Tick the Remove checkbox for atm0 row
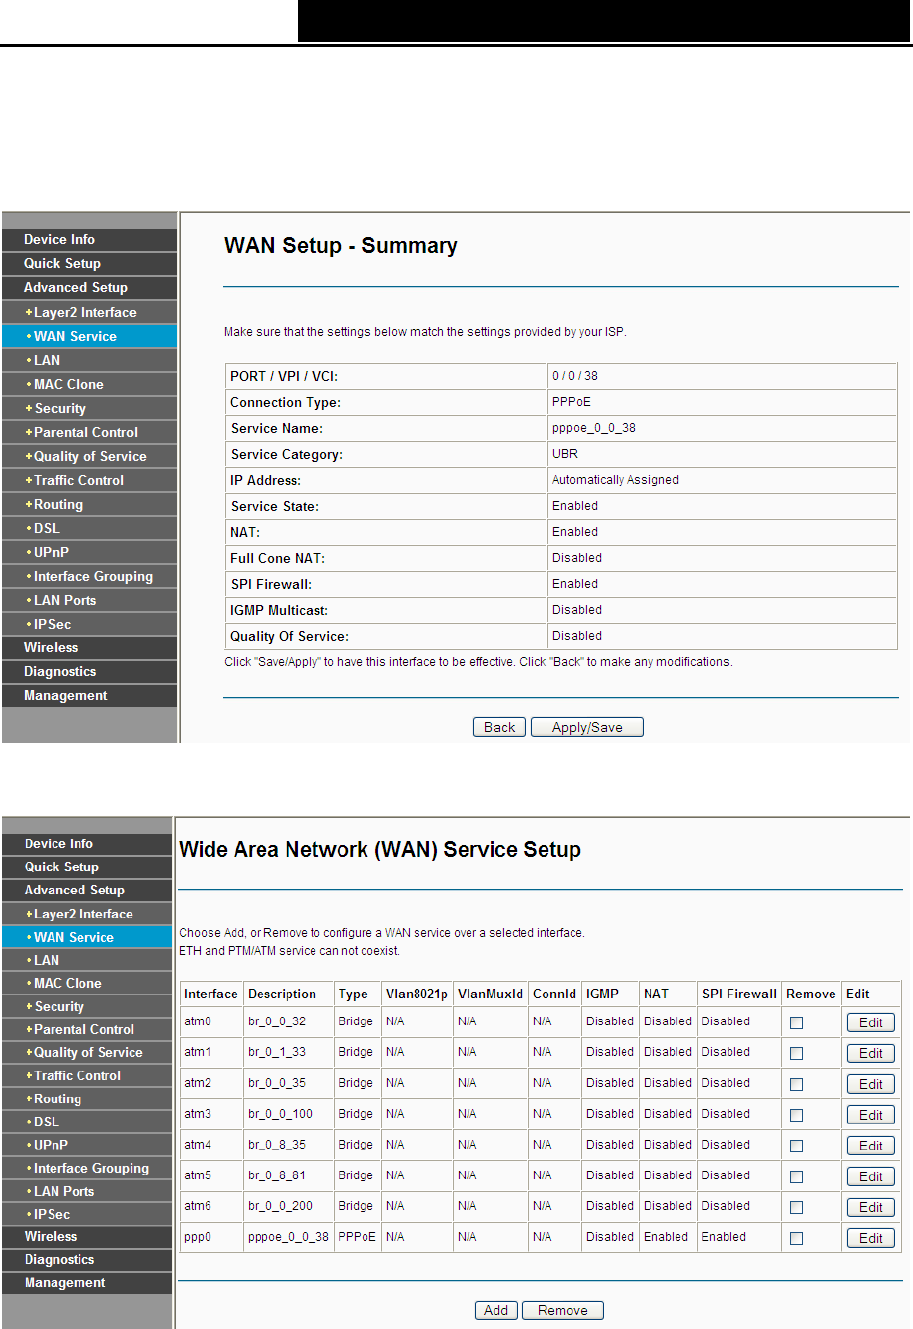This screenshot has width=913, height=1329. point(796,1022)
